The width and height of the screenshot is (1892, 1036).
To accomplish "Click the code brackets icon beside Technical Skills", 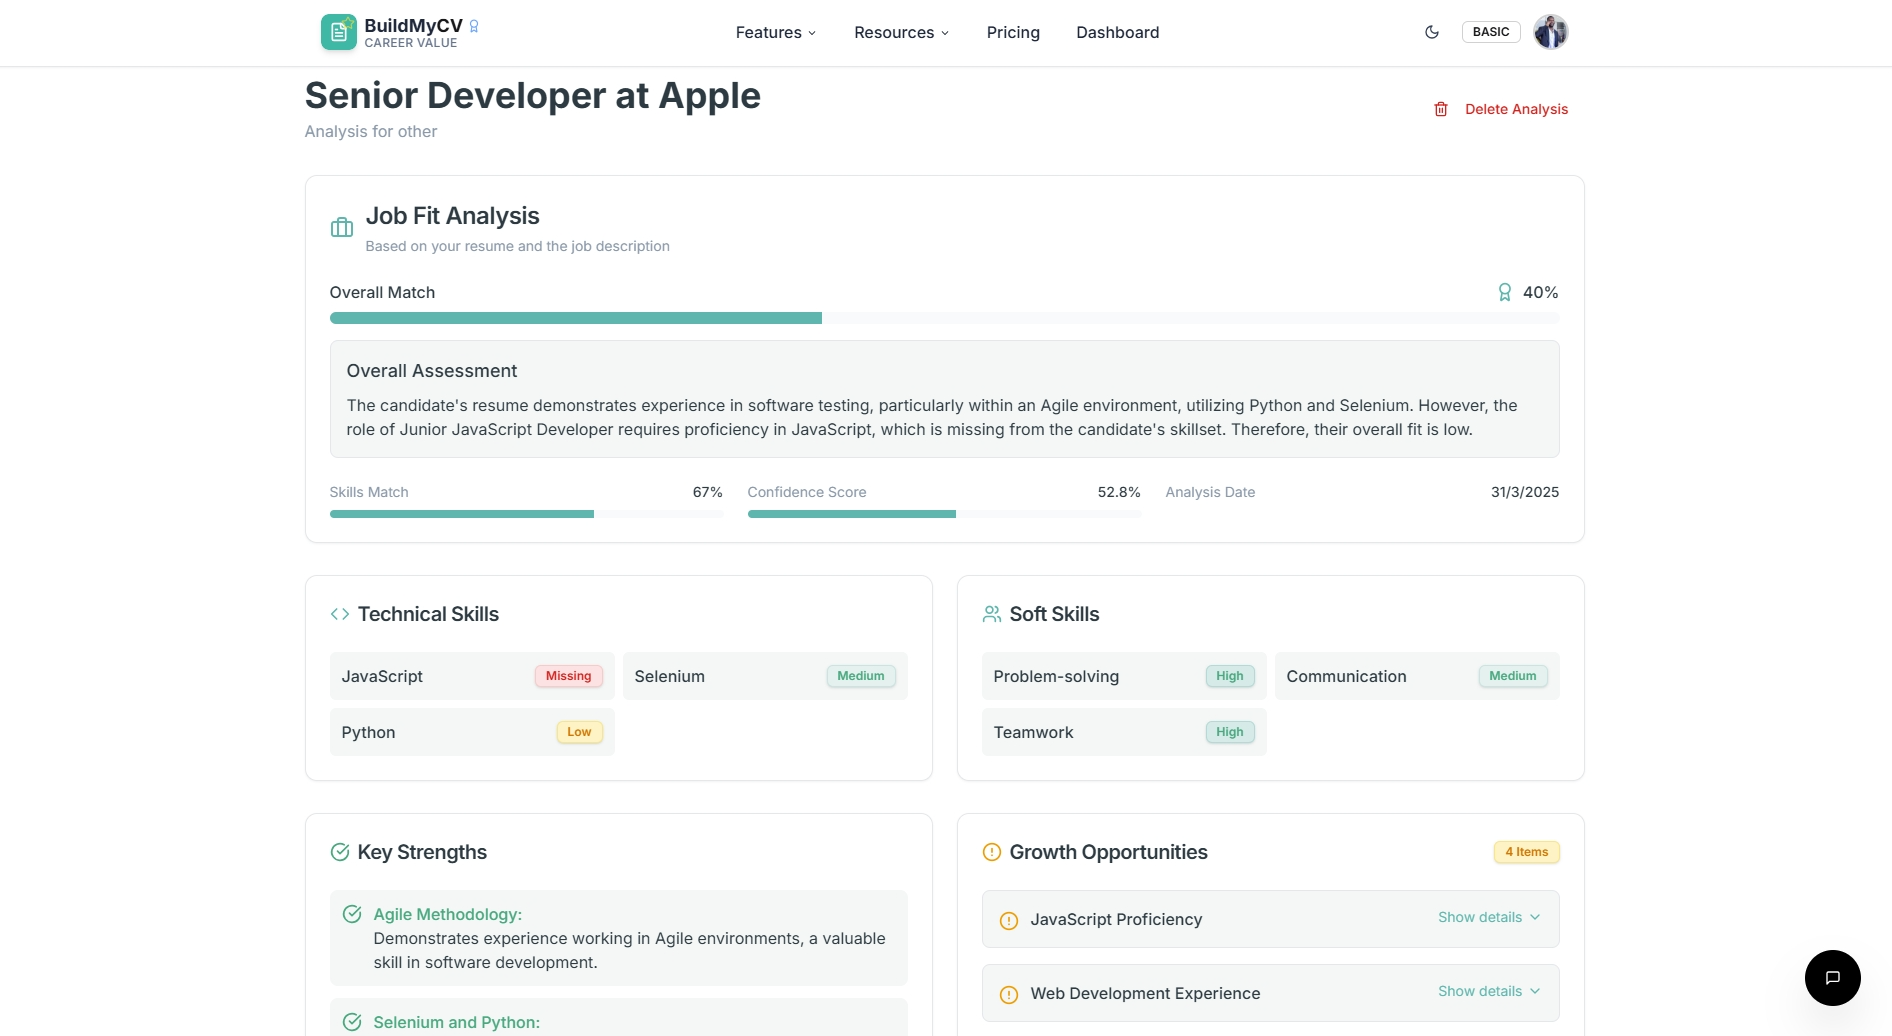I will (340, 614).
